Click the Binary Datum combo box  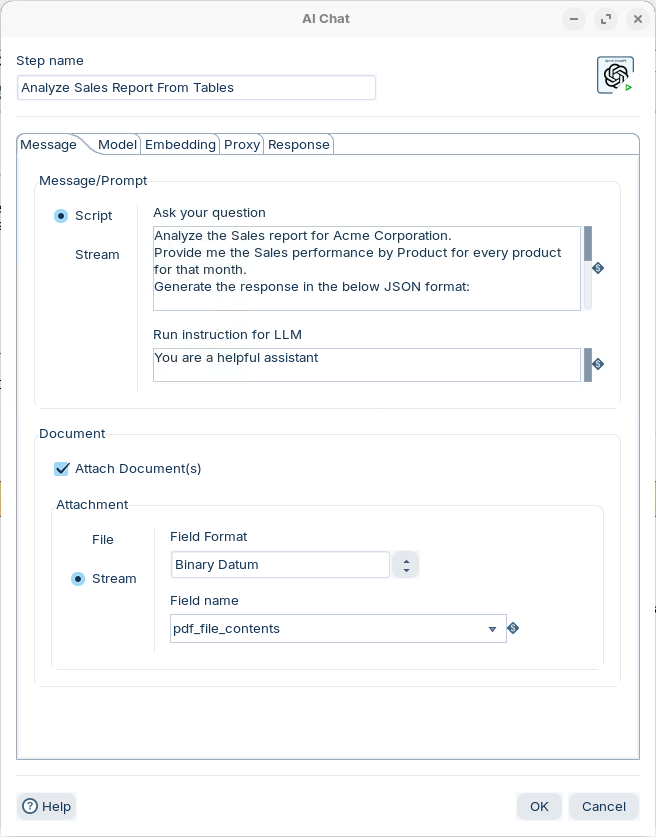pyautogui.click(x=280, y=565)
